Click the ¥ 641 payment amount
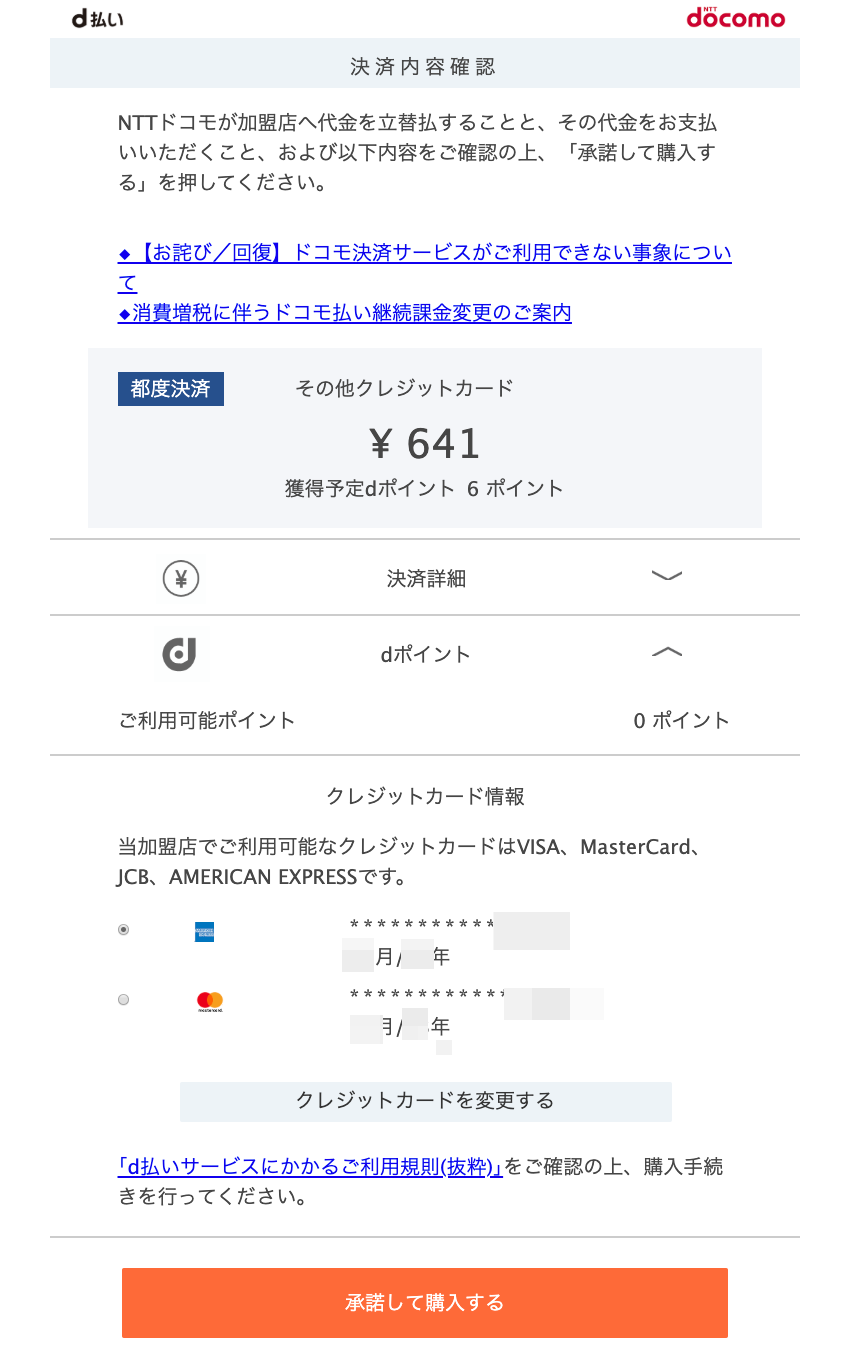Screen dimensions: 846x1368 (425, 443)
